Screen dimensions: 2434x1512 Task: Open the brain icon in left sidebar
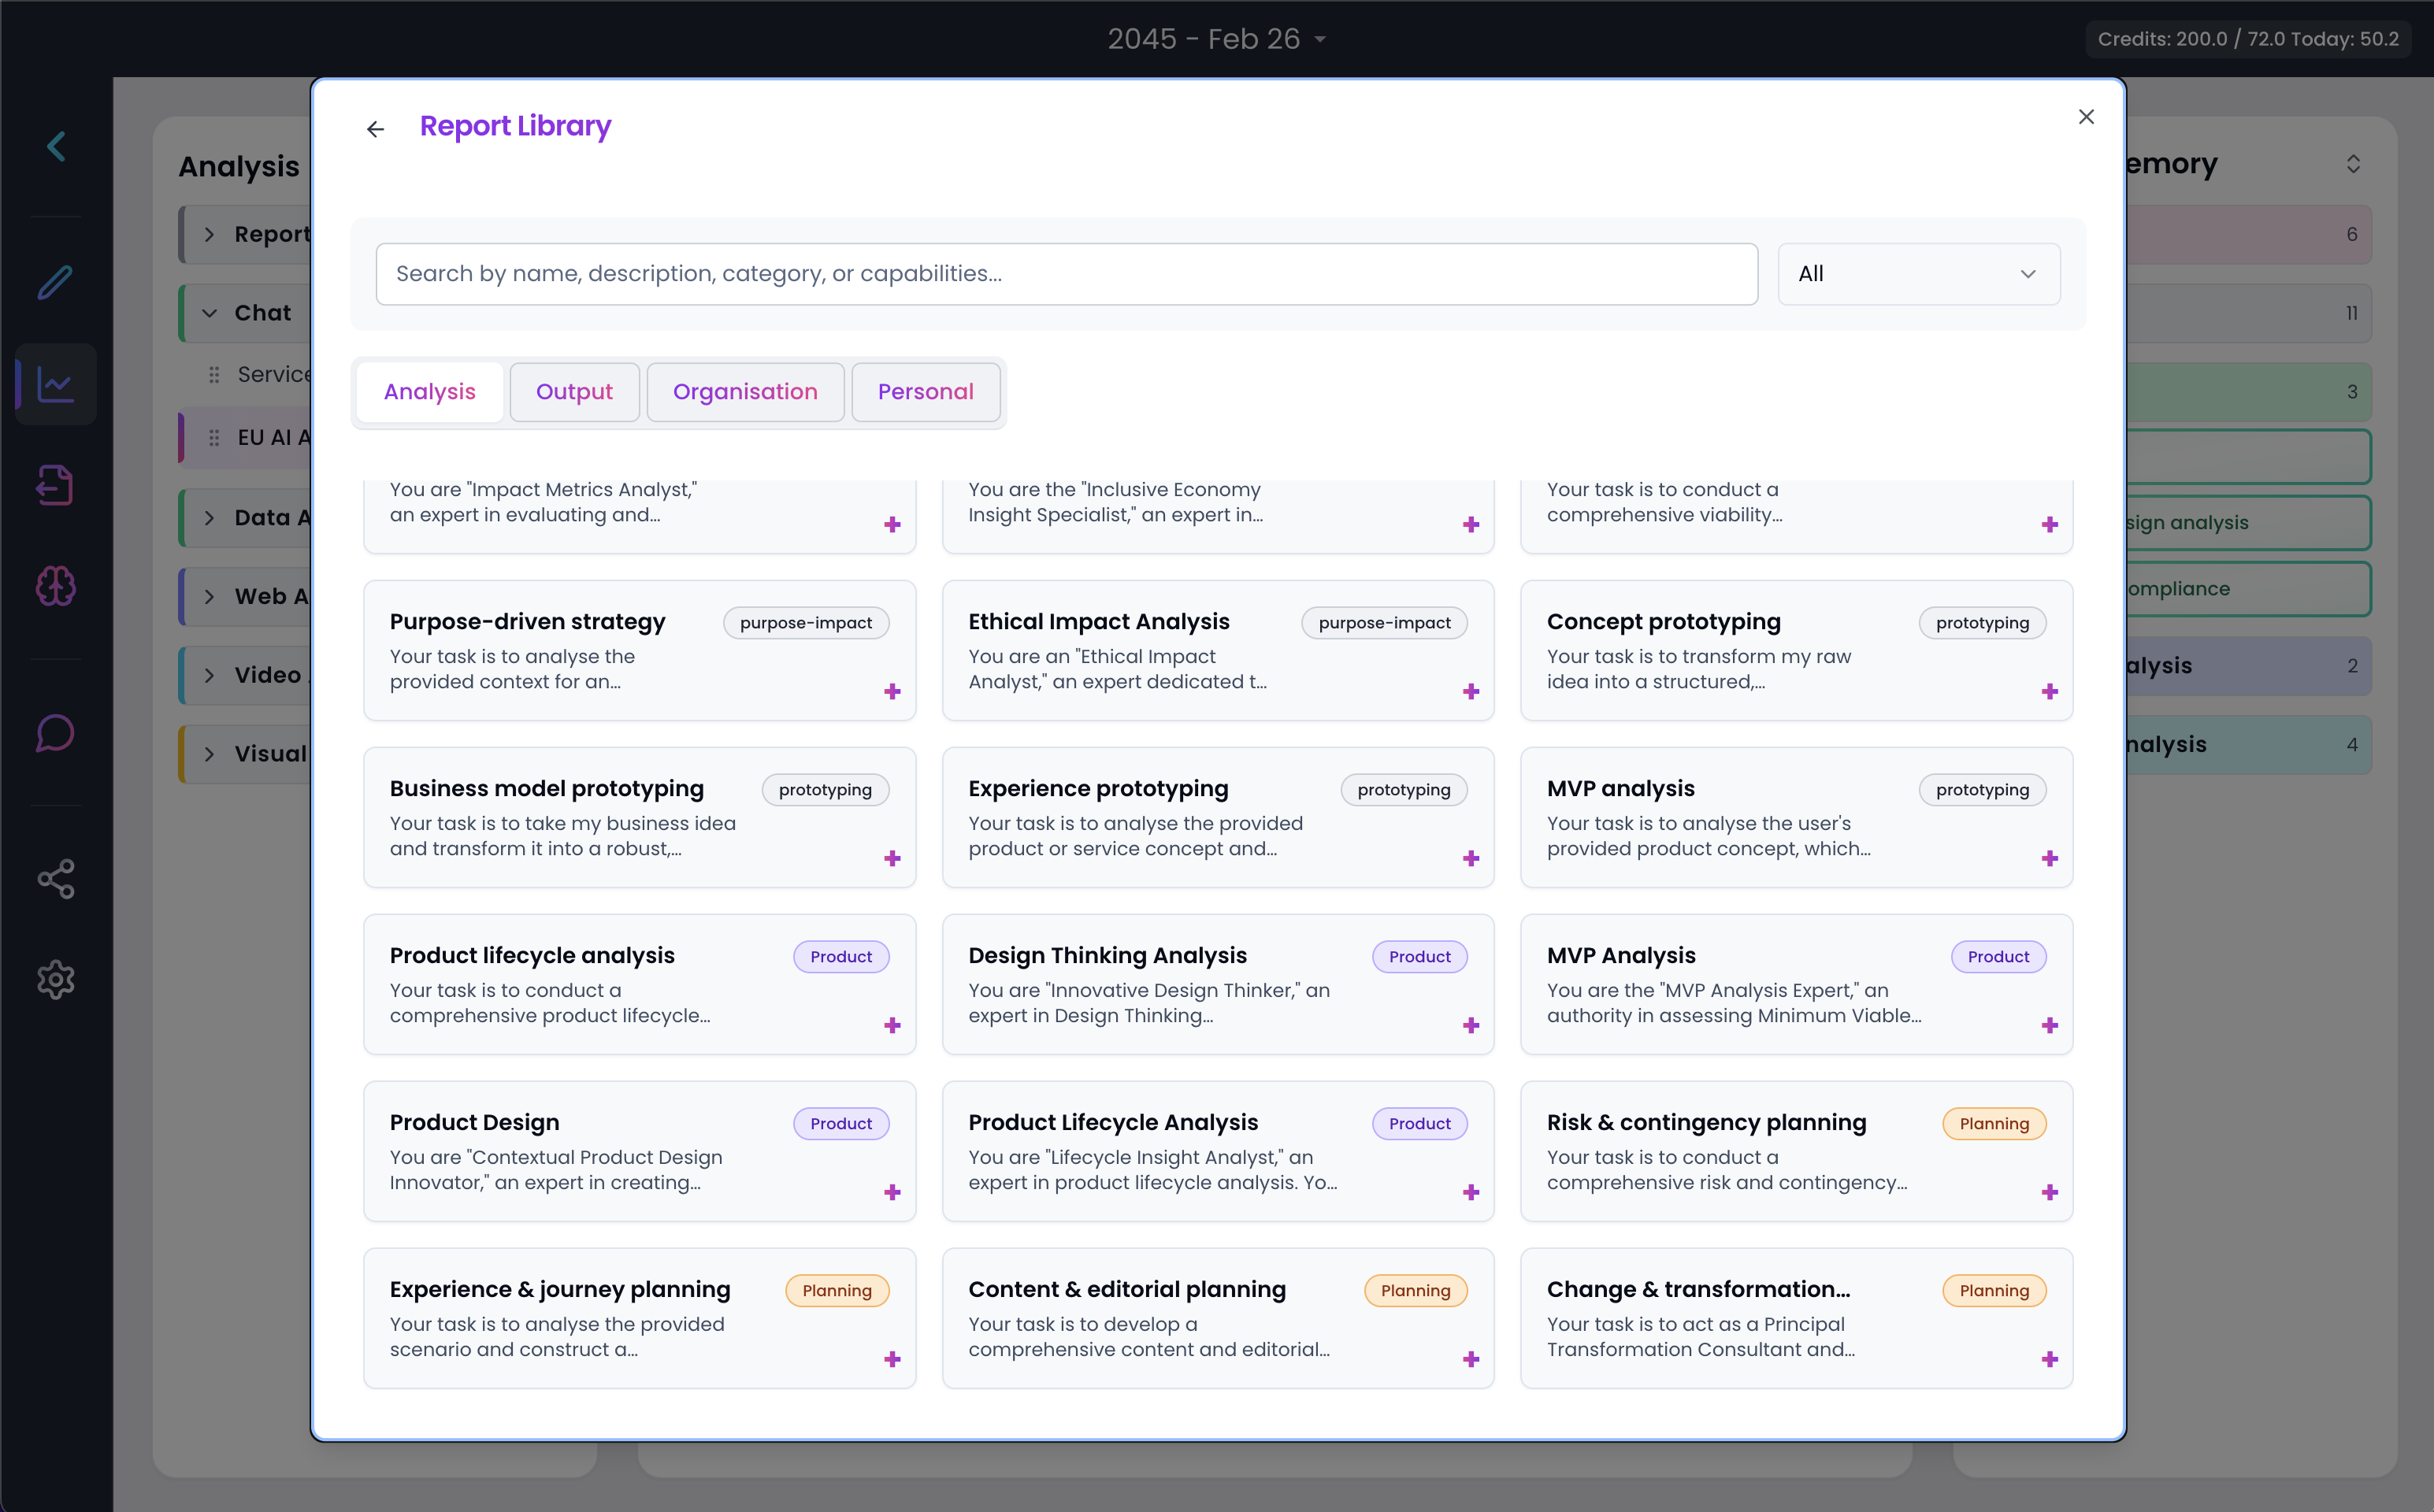pyautogui.click(x=55, y=586)
